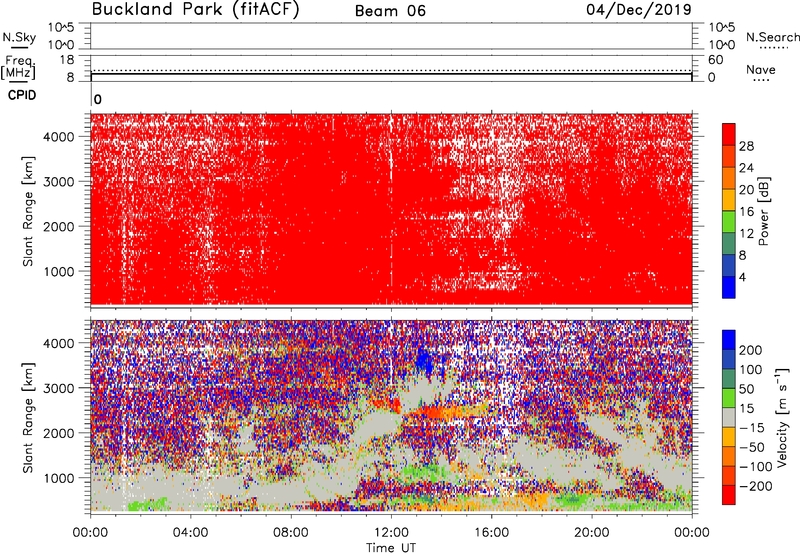Viewport: 800px width, 554px height.
Task: Pick the teal 50–100 velocity swatch
Action: click(729, 379)
